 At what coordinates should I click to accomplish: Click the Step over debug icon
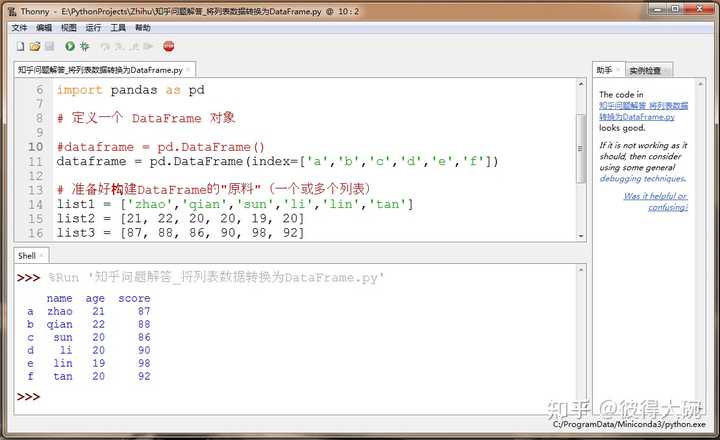pos(105,46)
